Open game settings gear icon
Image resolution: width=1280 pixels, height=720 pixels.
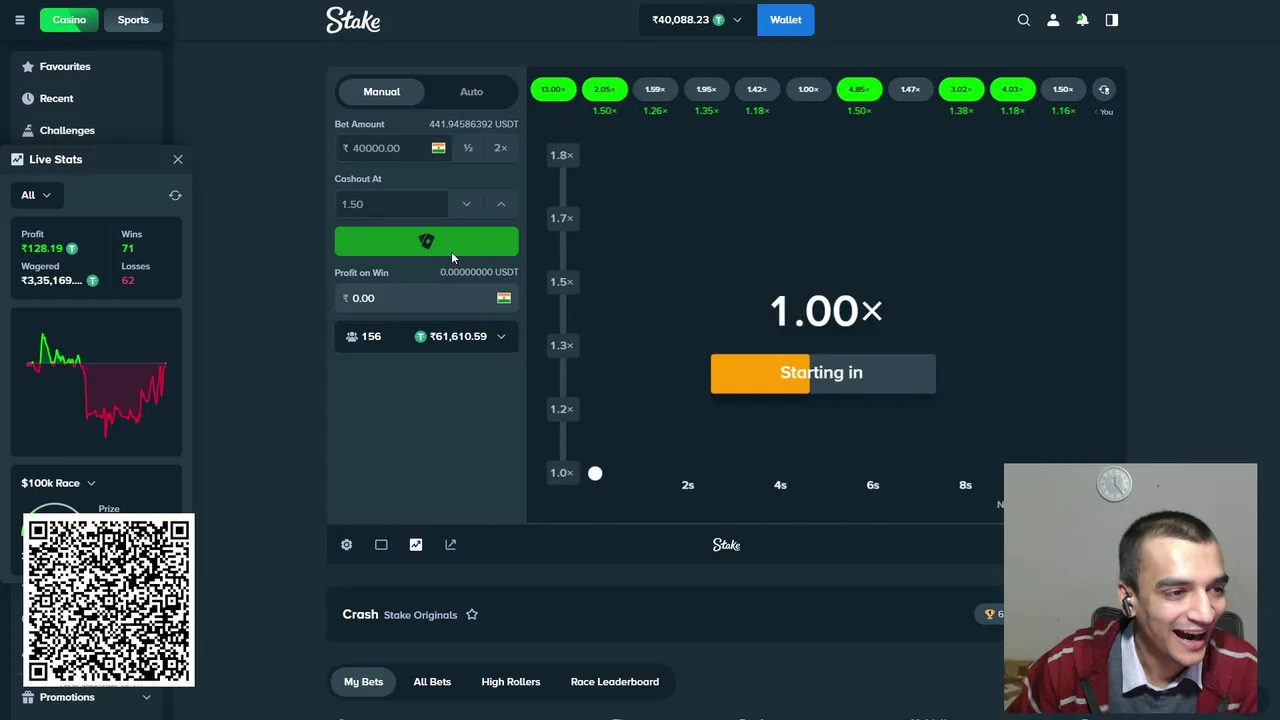point(346,545)
